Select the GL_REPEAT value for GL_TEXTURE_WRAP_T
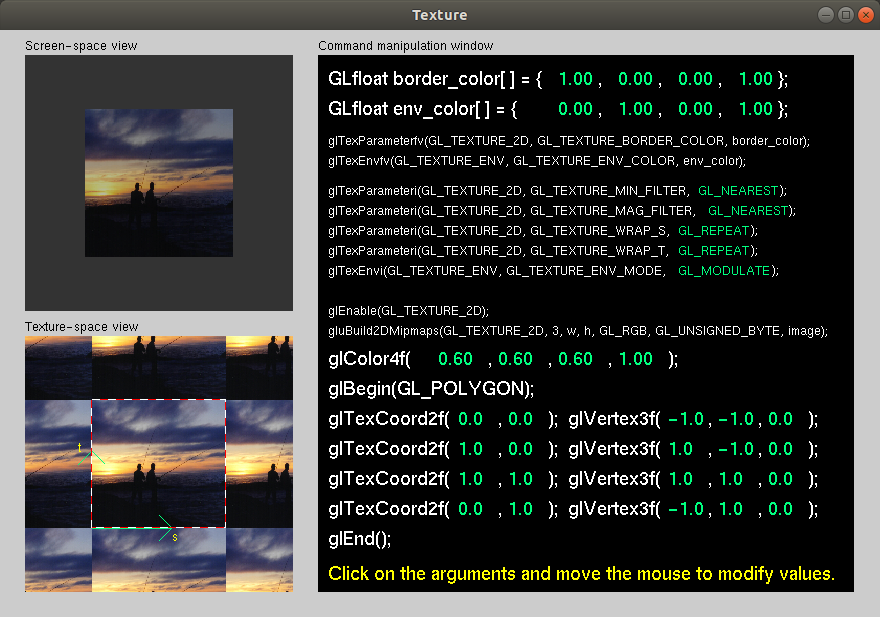The image size is (880, 617). point(714,251)
